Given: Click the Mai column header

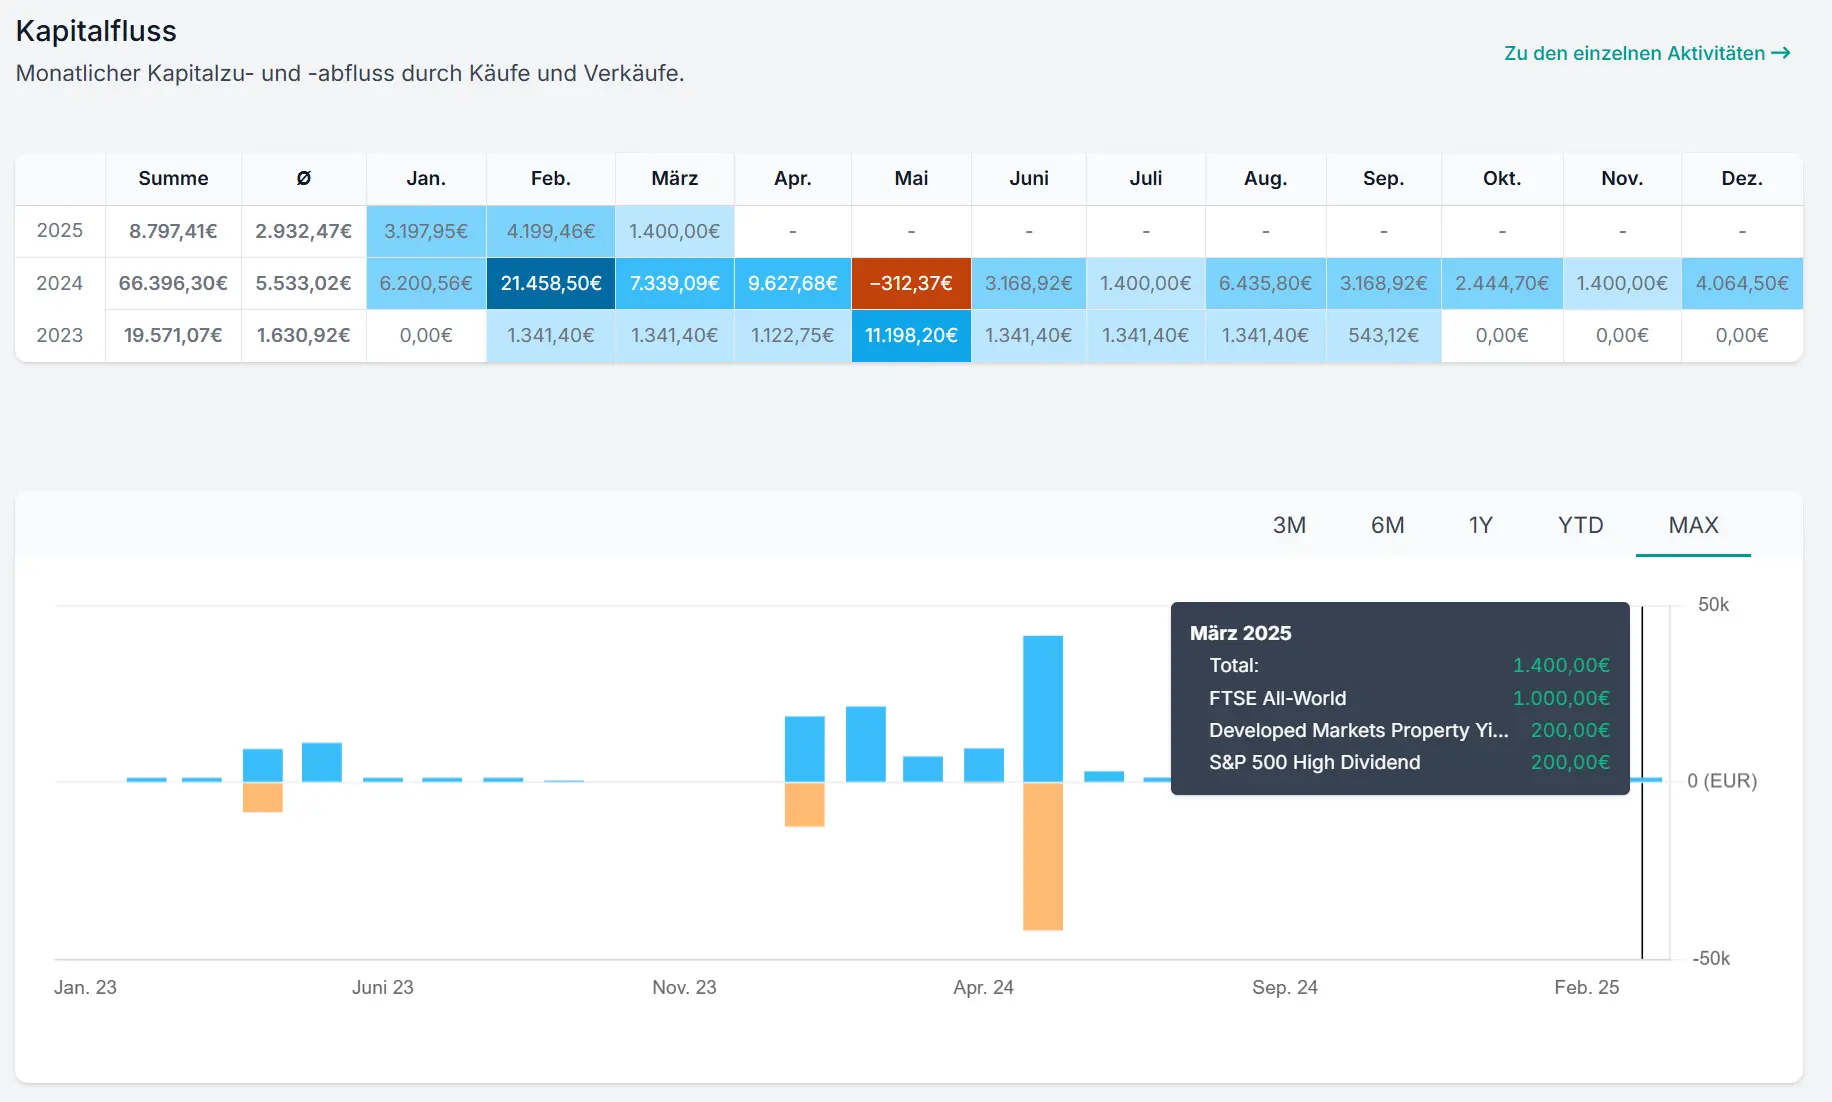Looking at the screenshot, I should (911, 178).
